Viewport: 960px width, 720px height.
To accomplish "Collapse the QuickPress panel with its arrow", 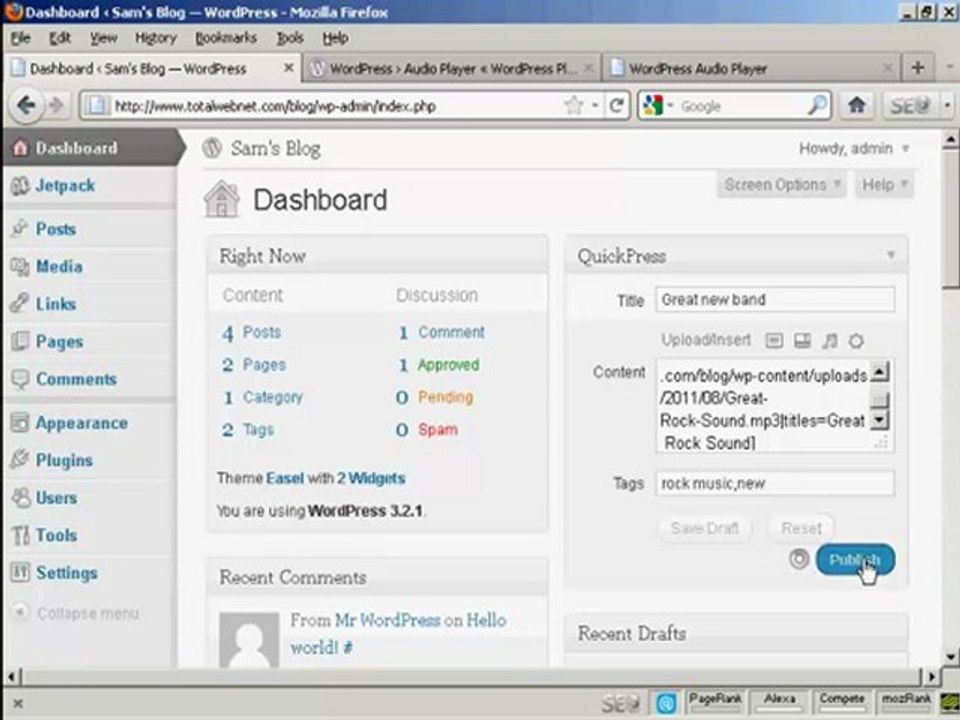I will (891, 254).
